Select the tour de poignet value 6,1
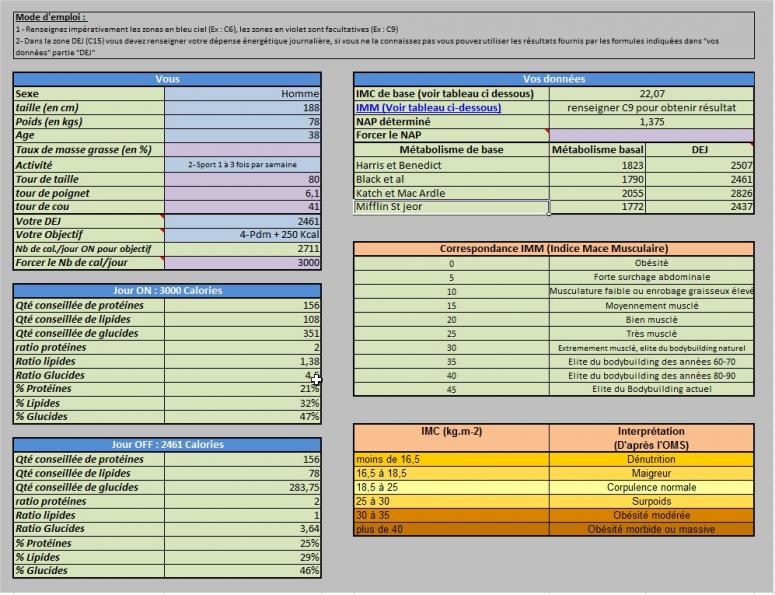 tap(243, 193)
